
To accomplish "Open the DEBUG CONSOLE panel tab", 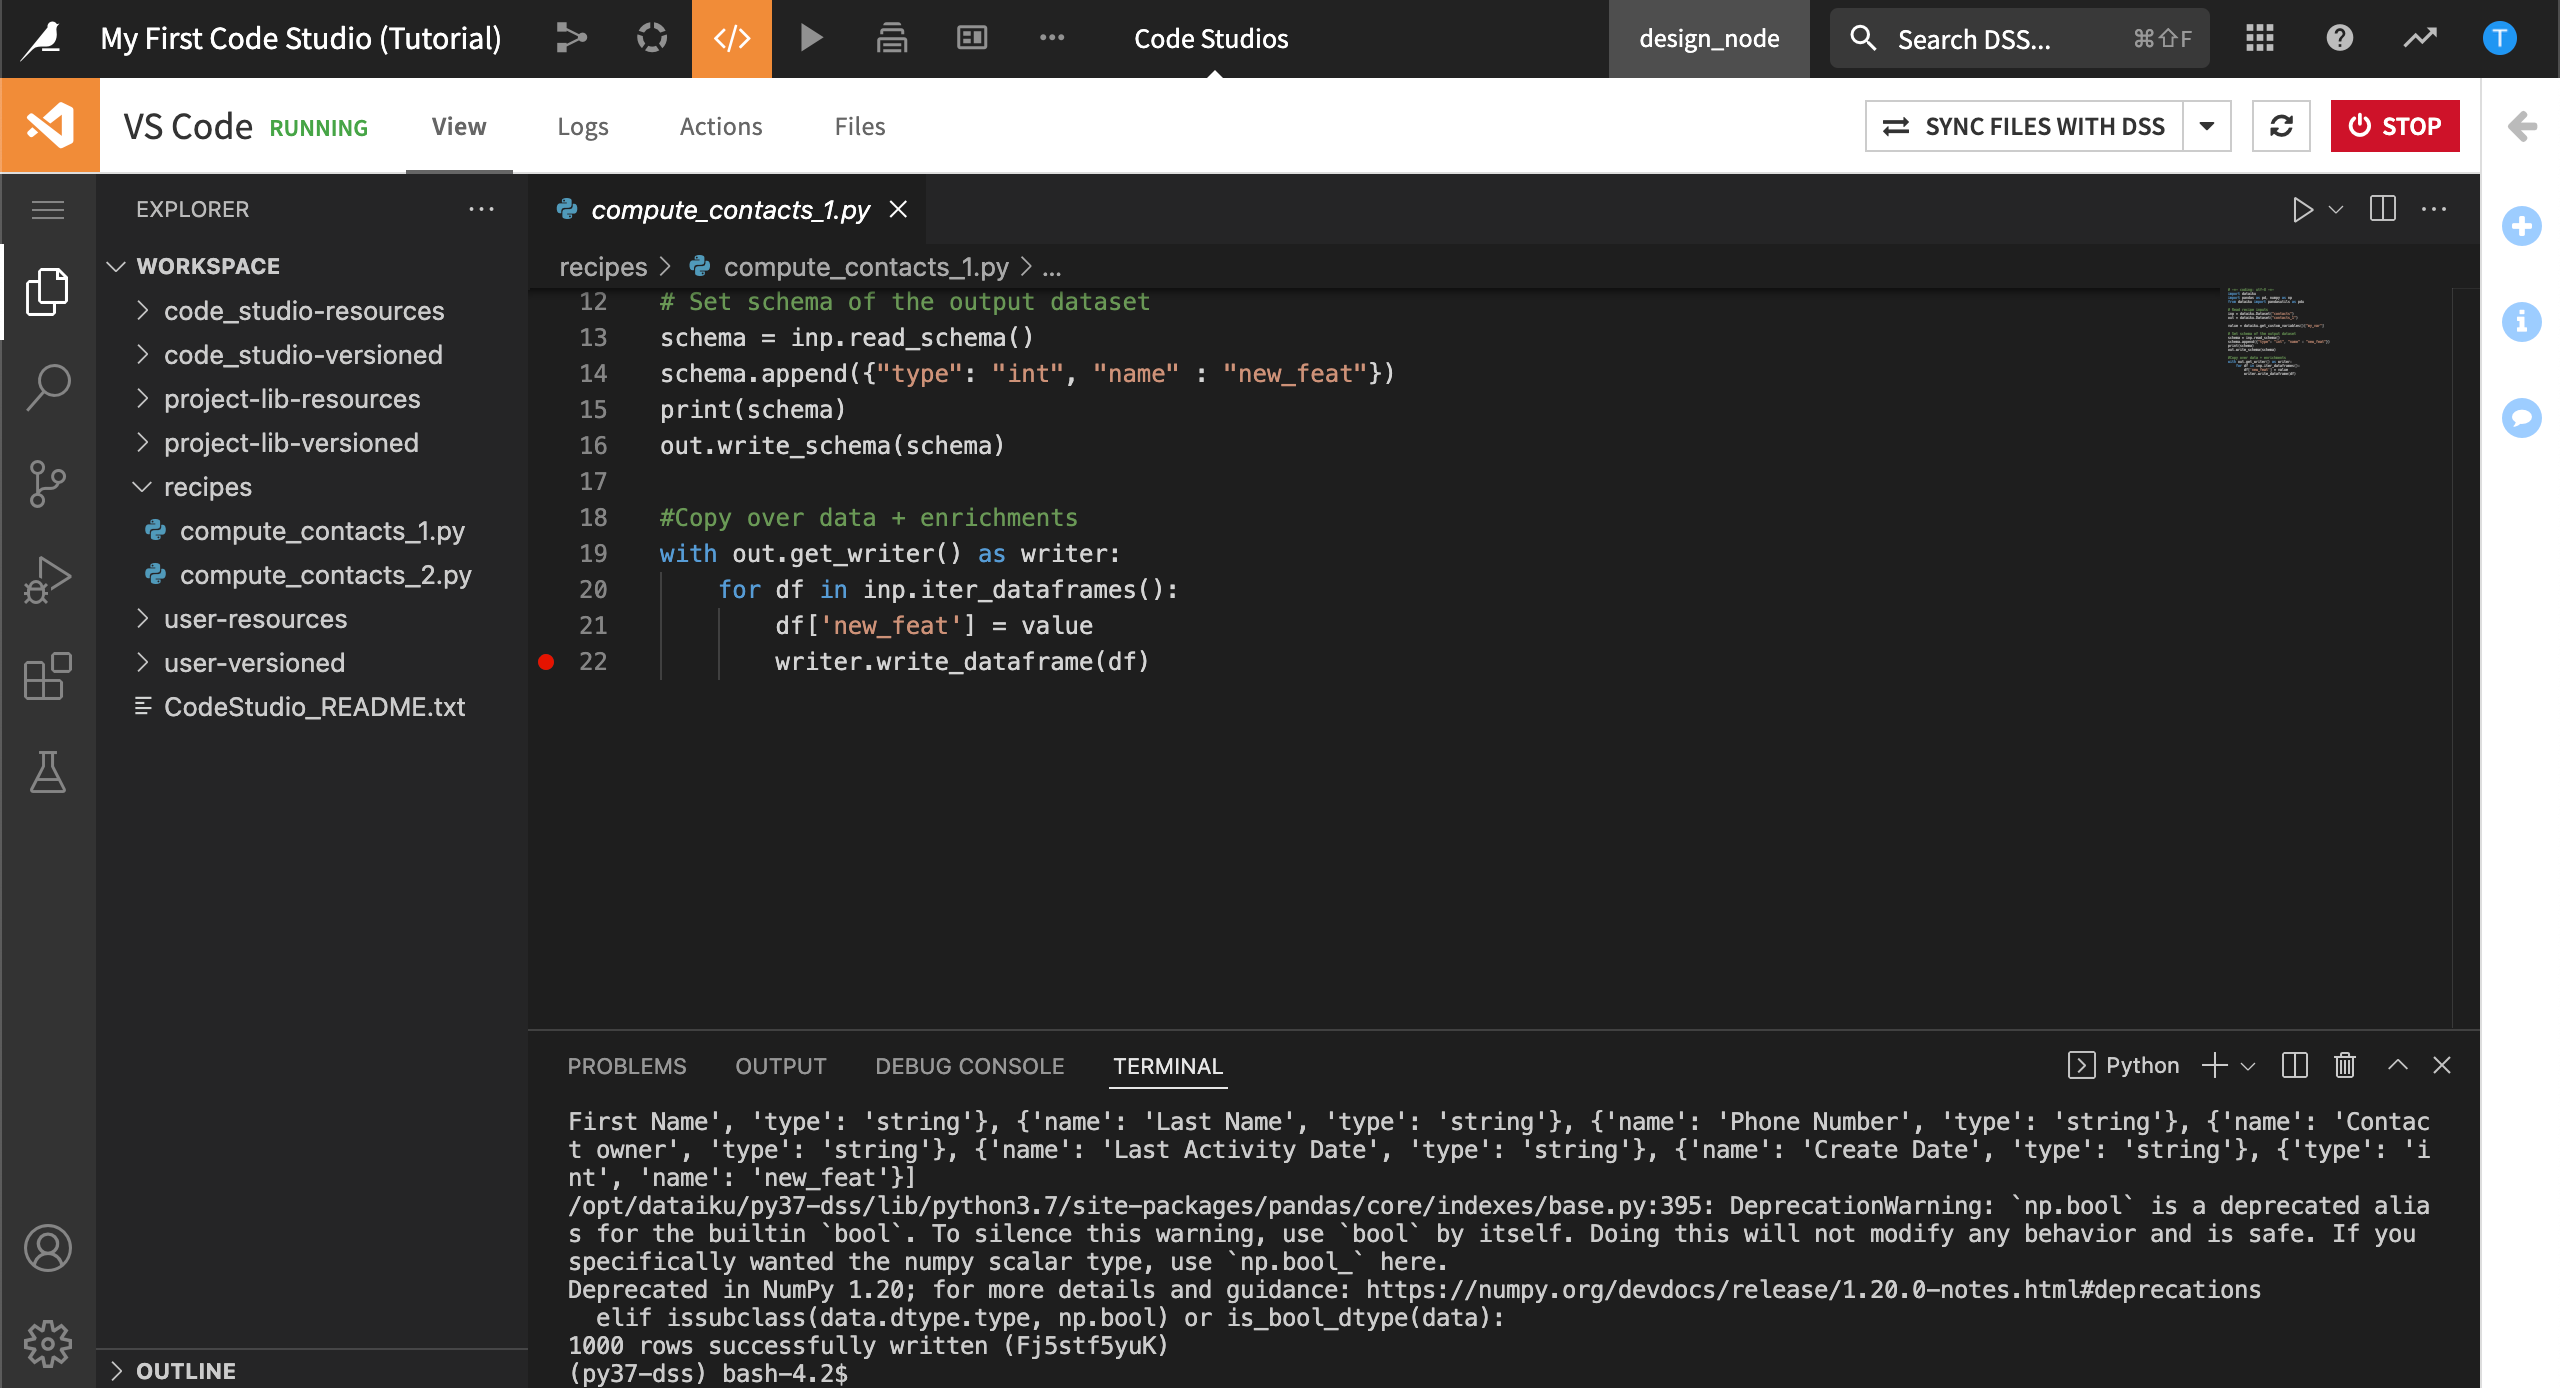I will 970,1066.
